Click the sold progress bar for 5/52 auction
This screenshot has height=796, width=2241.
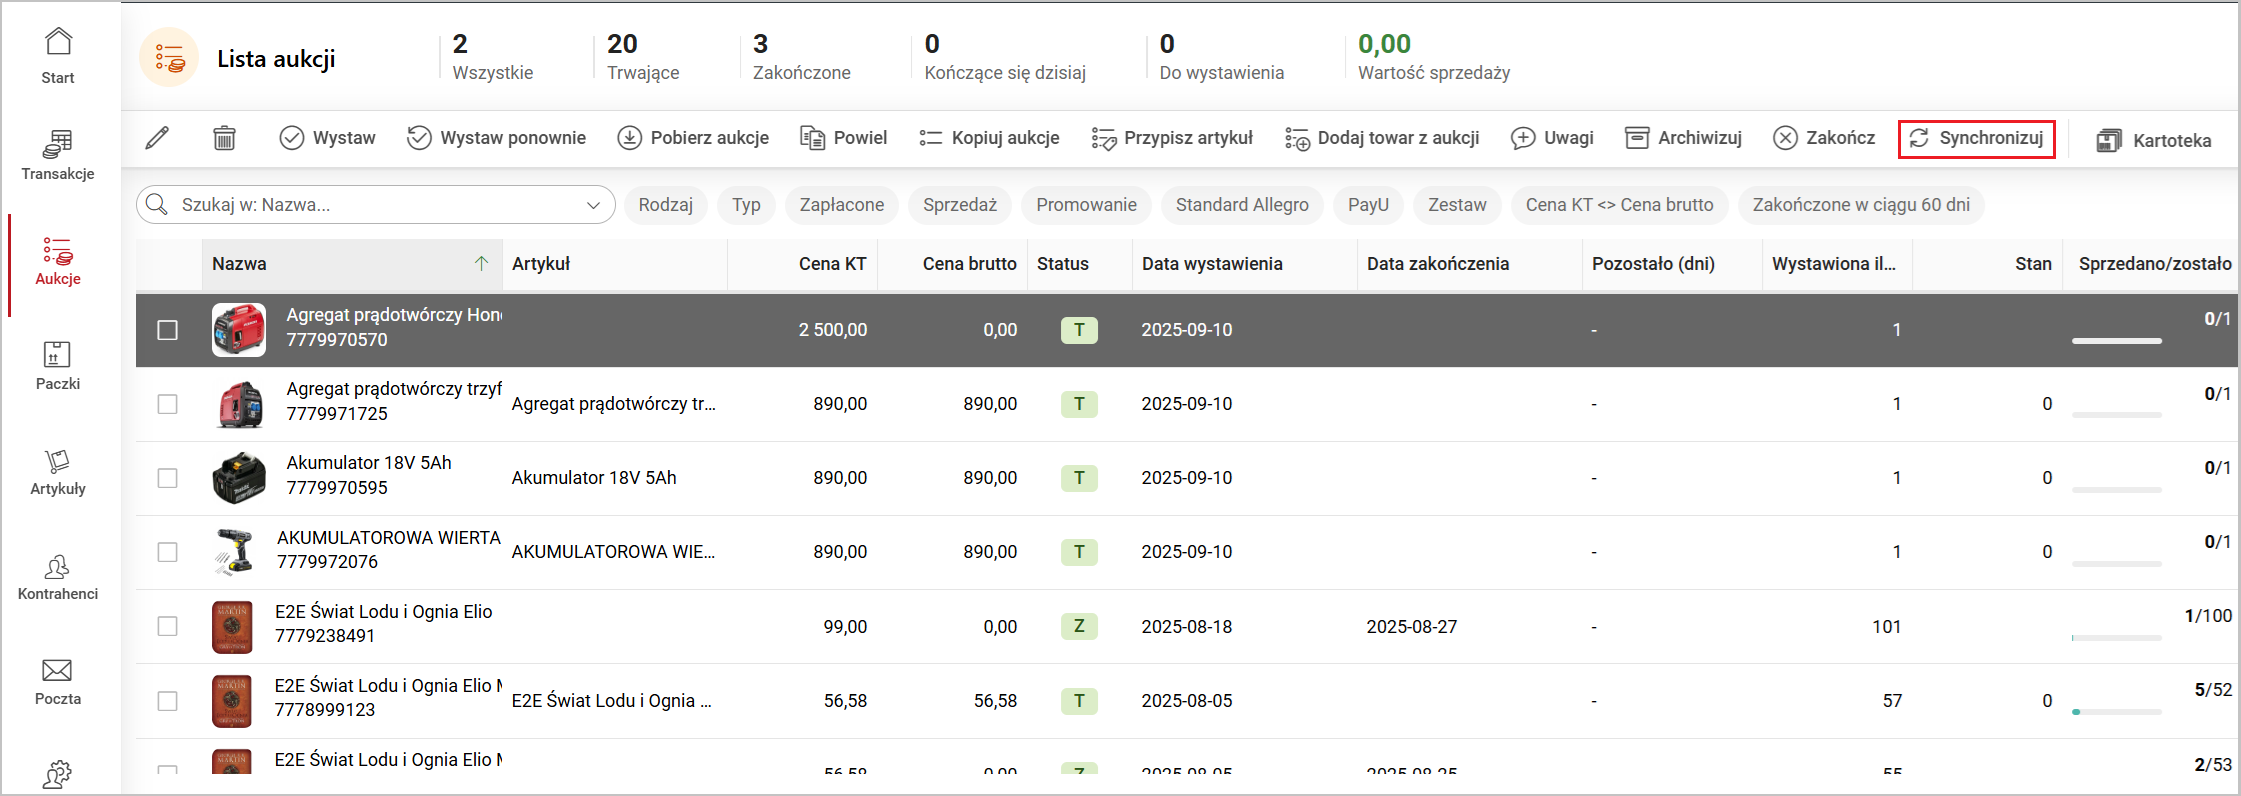[x=2116, y=712]
